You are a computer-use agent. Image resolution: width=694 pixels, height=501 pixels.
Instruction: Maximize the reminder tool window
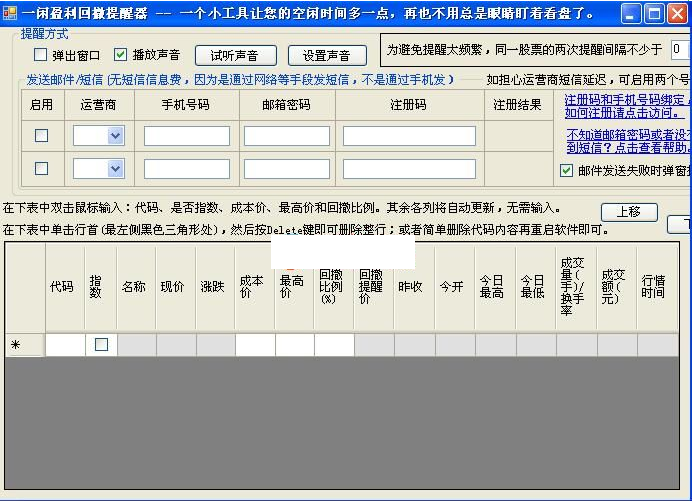pos(653,14)
